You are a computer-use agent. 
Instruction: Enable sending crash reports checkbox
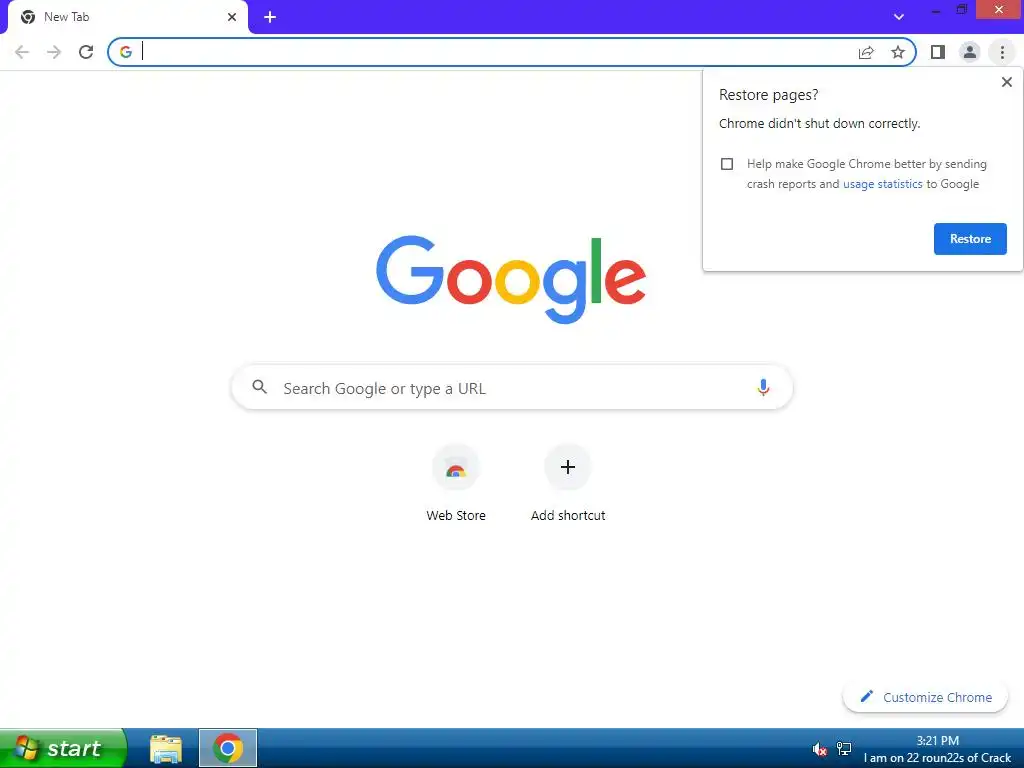click(727, 164)
